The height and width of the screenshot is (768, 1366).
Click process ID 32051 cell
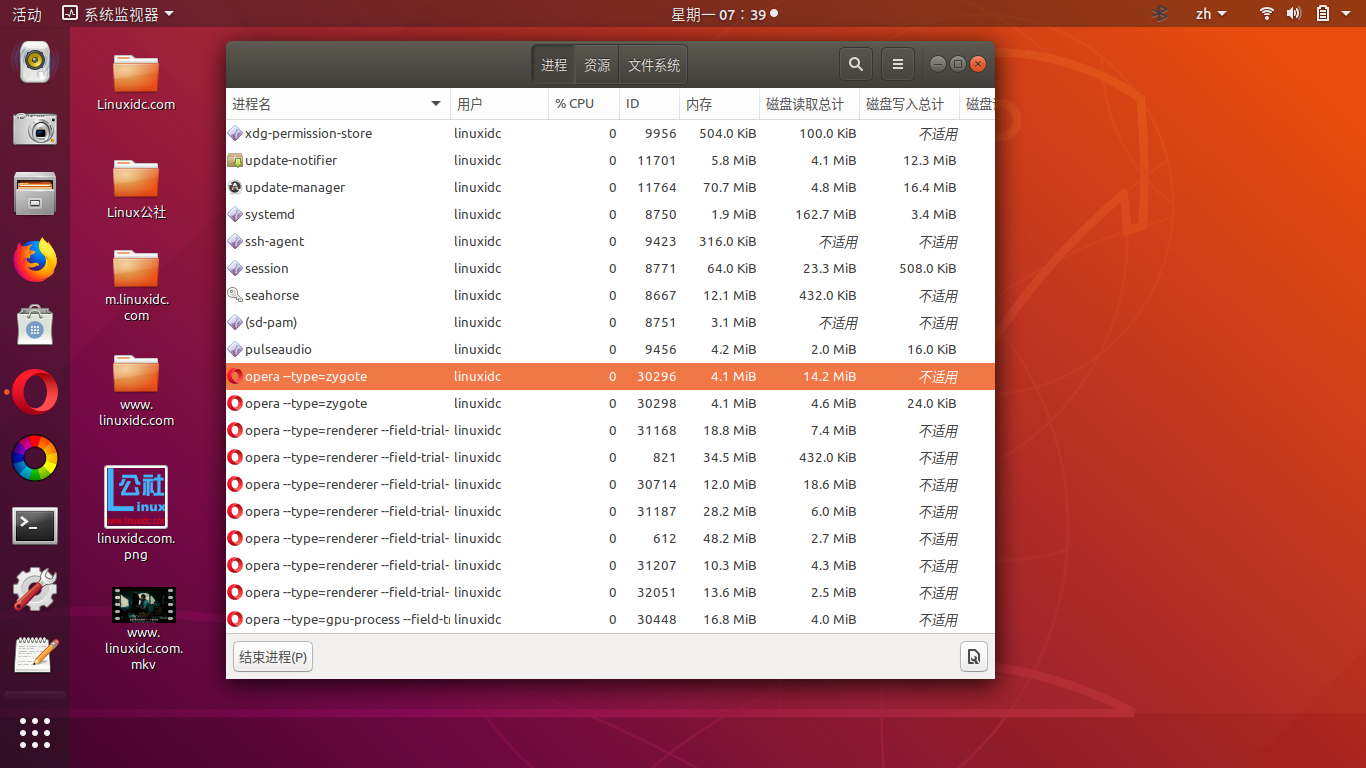coord(657,592)
